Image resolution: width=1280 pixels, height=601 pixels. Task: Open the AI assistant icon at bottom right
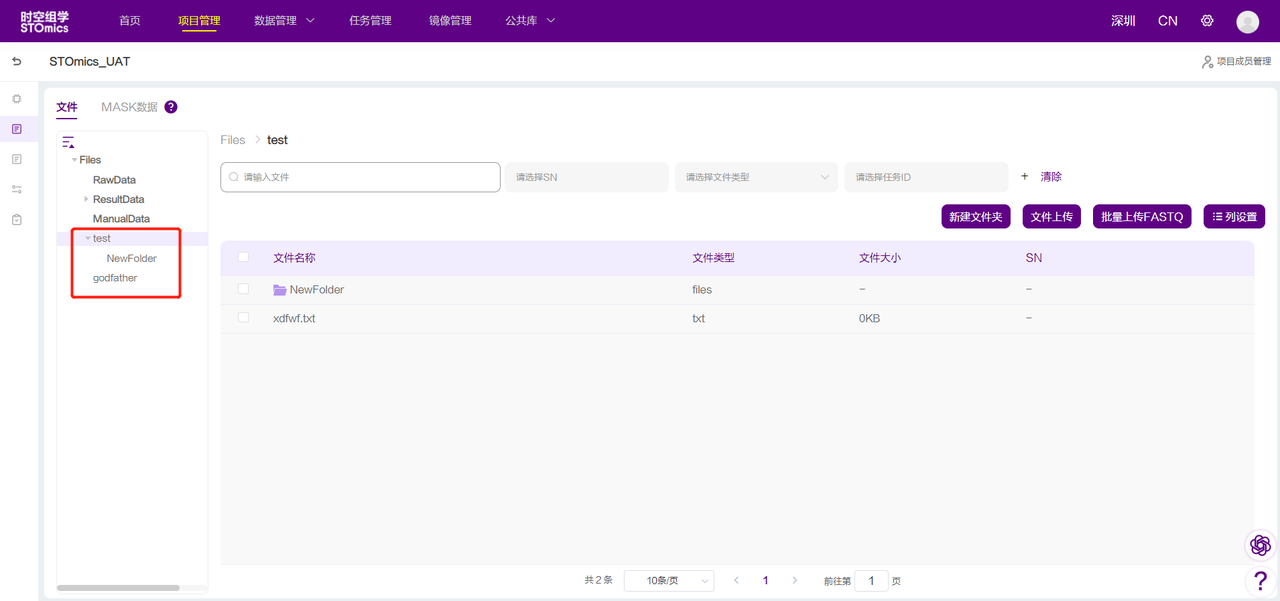1260,545
